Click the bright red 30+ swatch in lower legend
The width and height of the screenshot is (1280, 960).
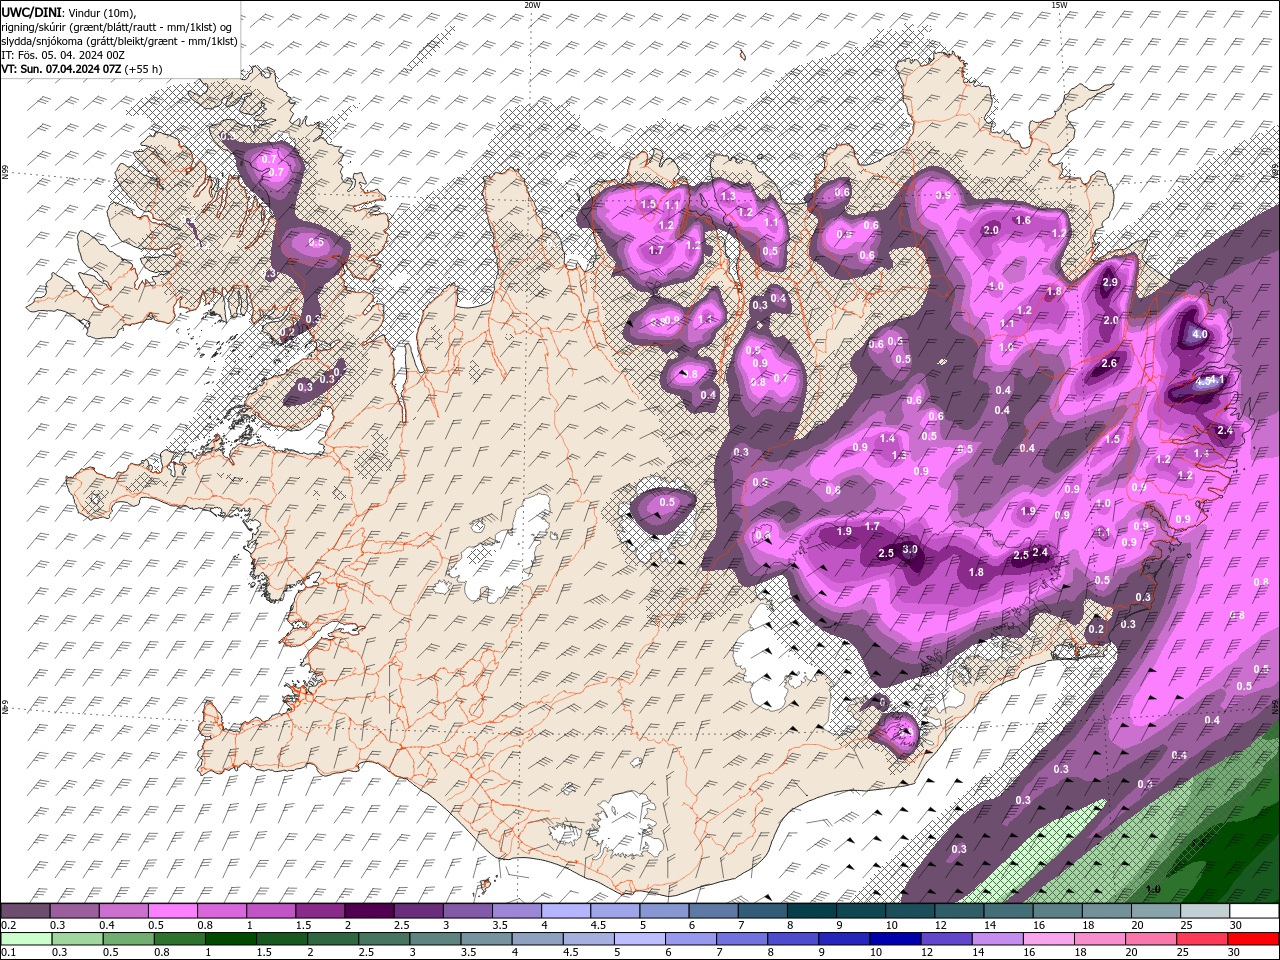point(1253,939)
